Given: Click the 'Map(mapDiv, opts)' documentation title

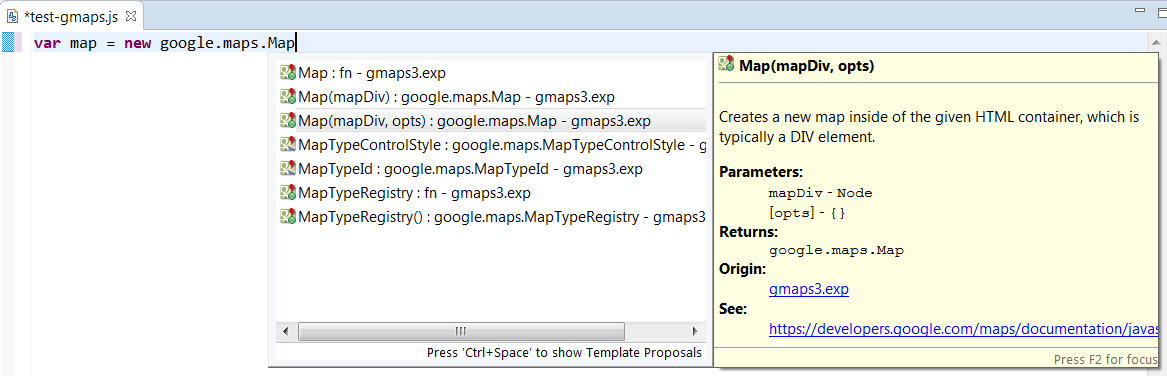Looking at the screenshot, I should pos(806,66).
